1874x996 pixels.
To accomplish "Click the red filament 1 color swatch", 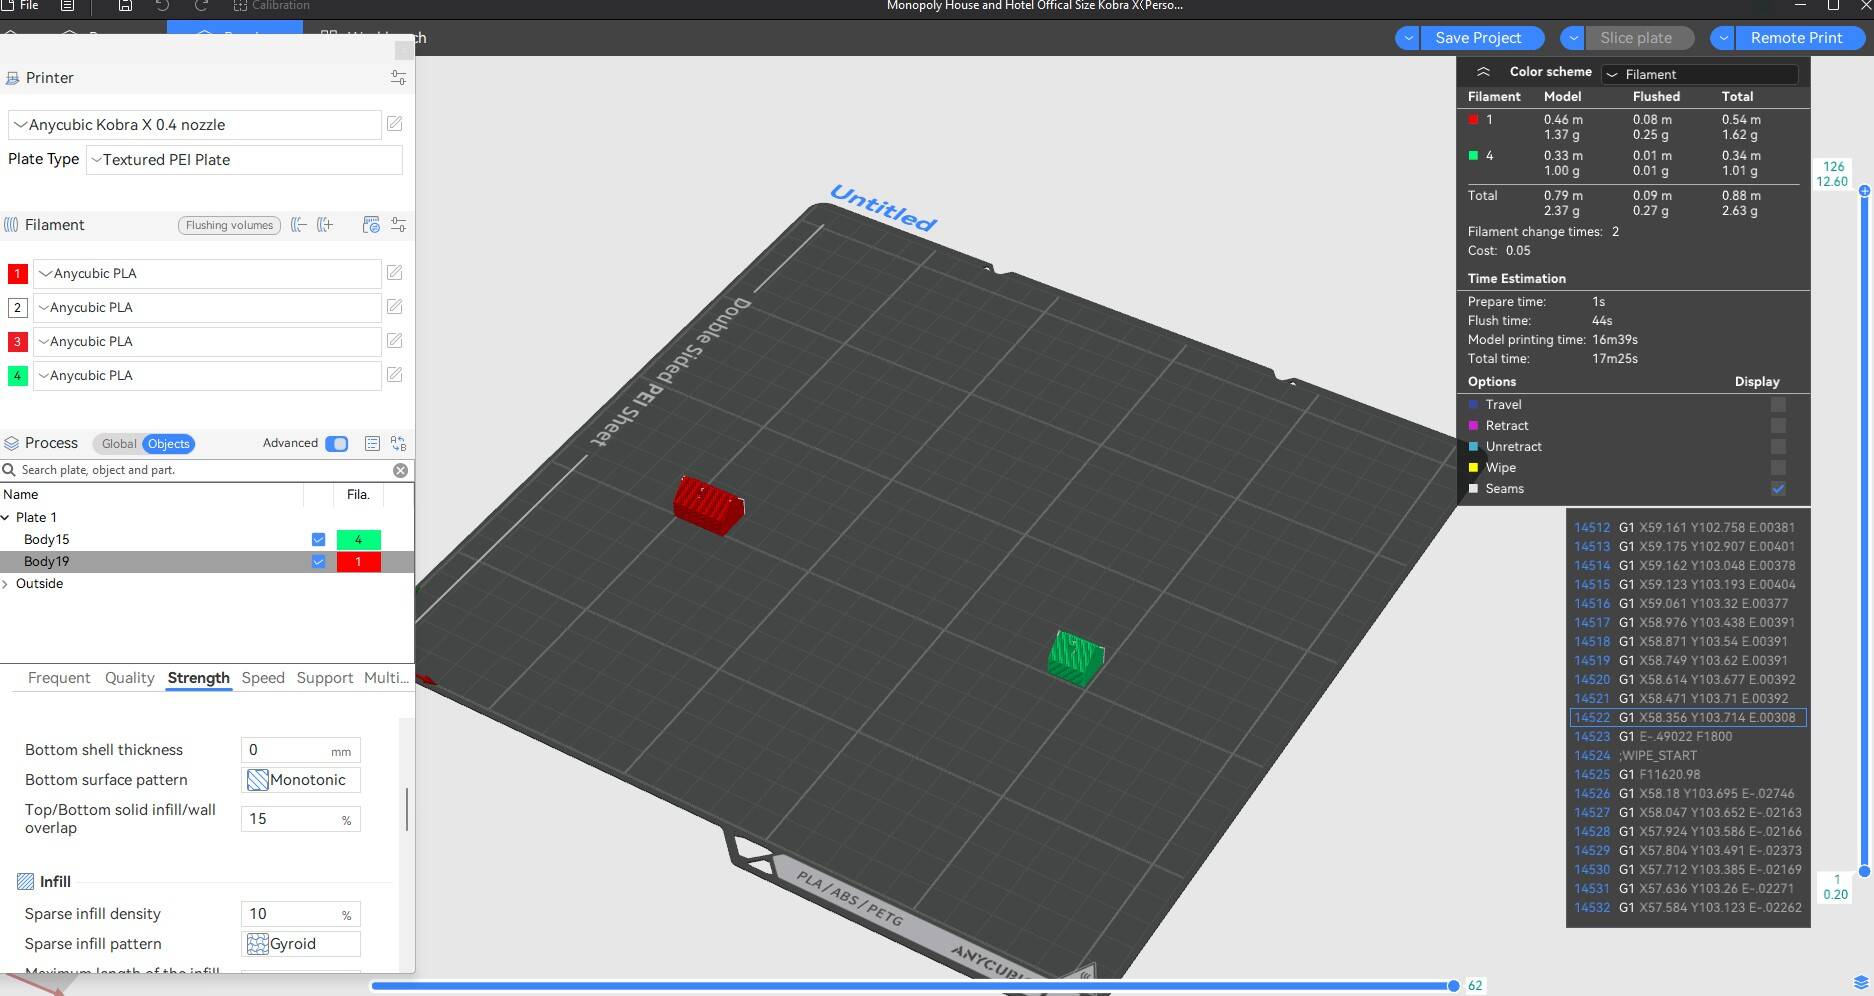I will 17,273.
